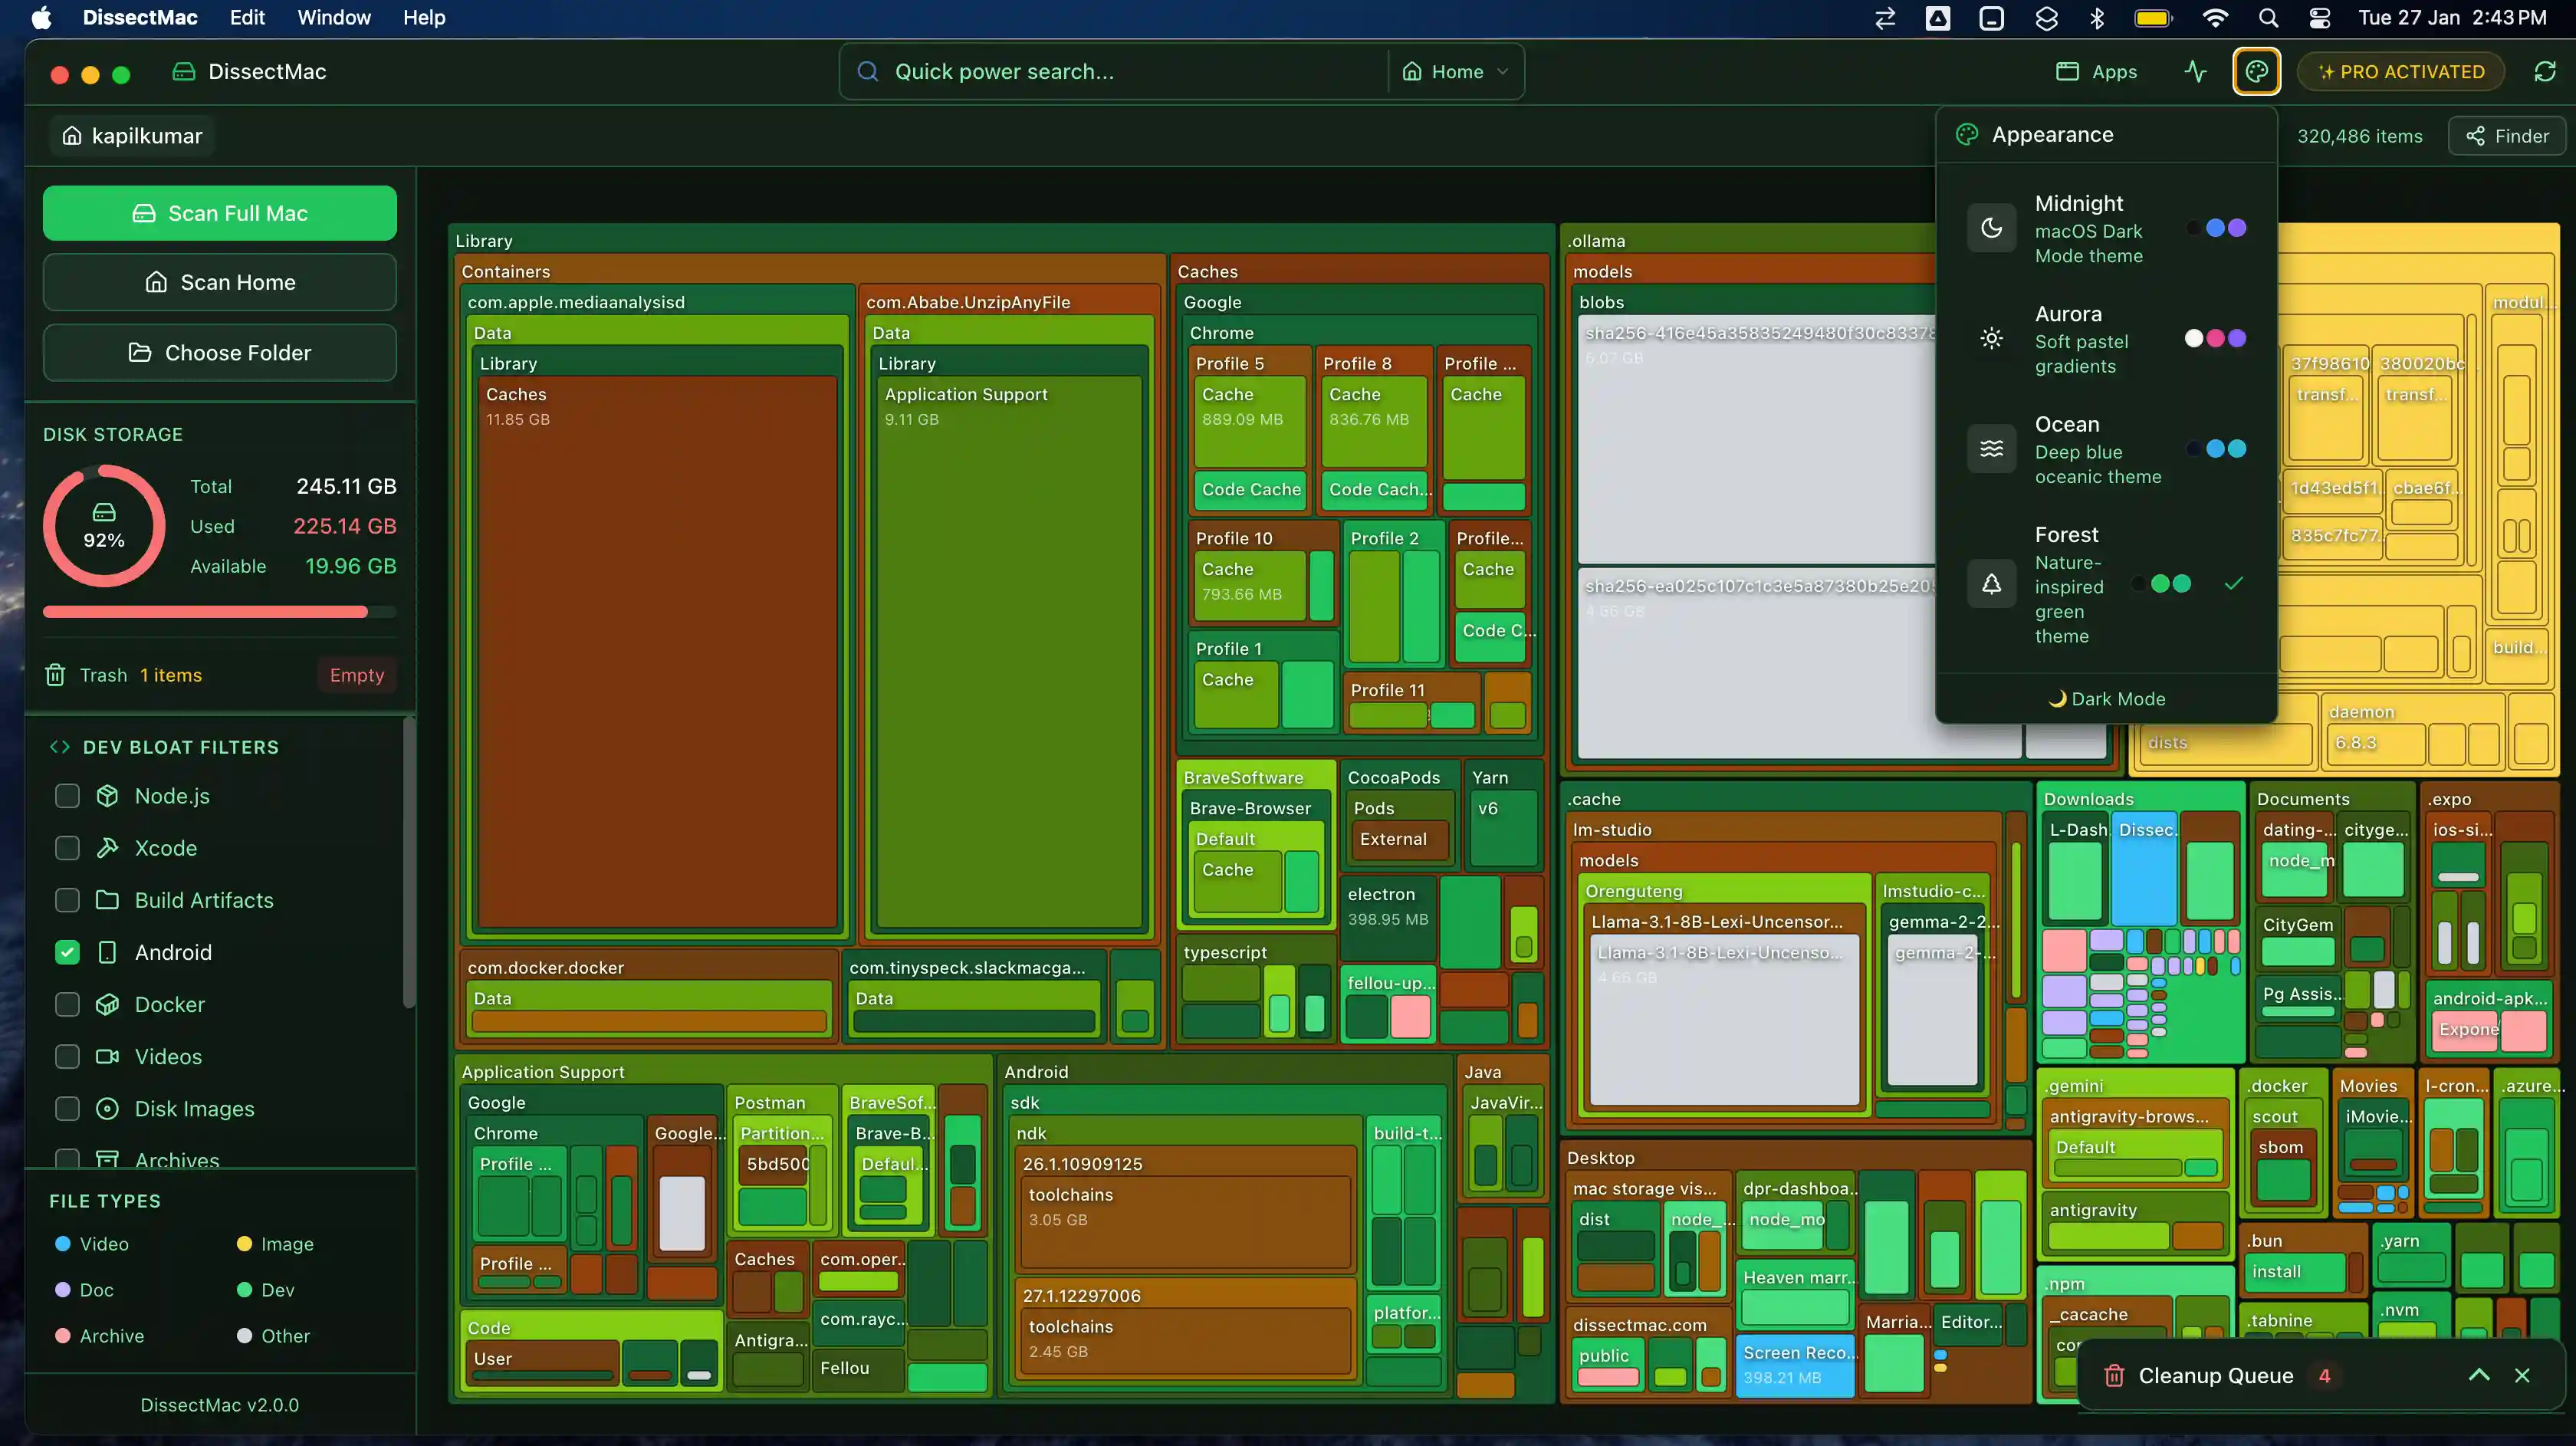Refresh the scan using the refresh icon
2576x1446 pixels.
coord(2545,71)
